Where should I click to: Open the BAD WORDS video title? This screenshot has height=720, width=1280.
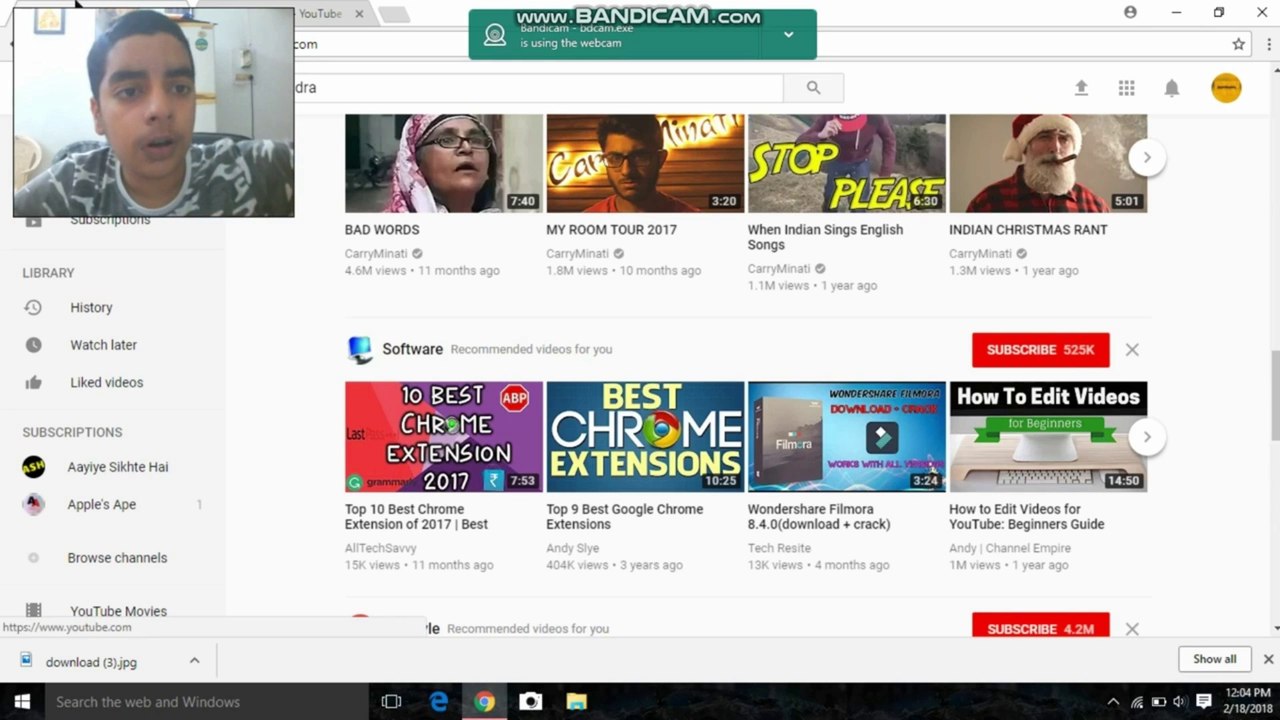point(382,230)
